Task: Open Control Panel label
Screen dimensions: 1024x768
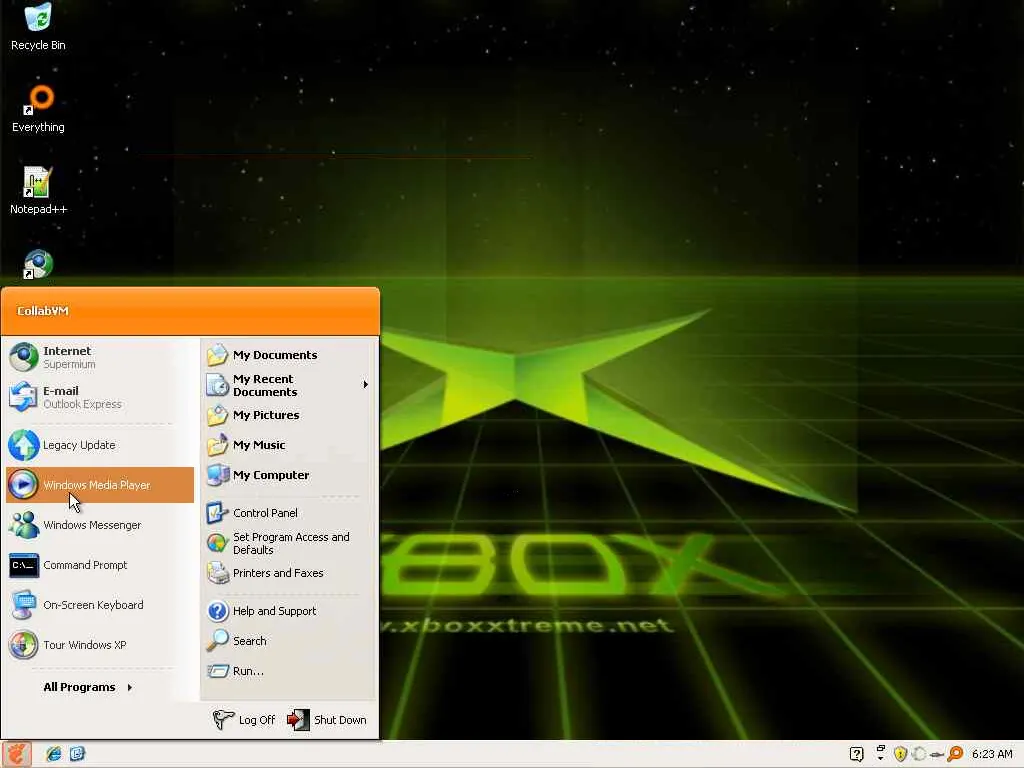Action: (265, 513)
